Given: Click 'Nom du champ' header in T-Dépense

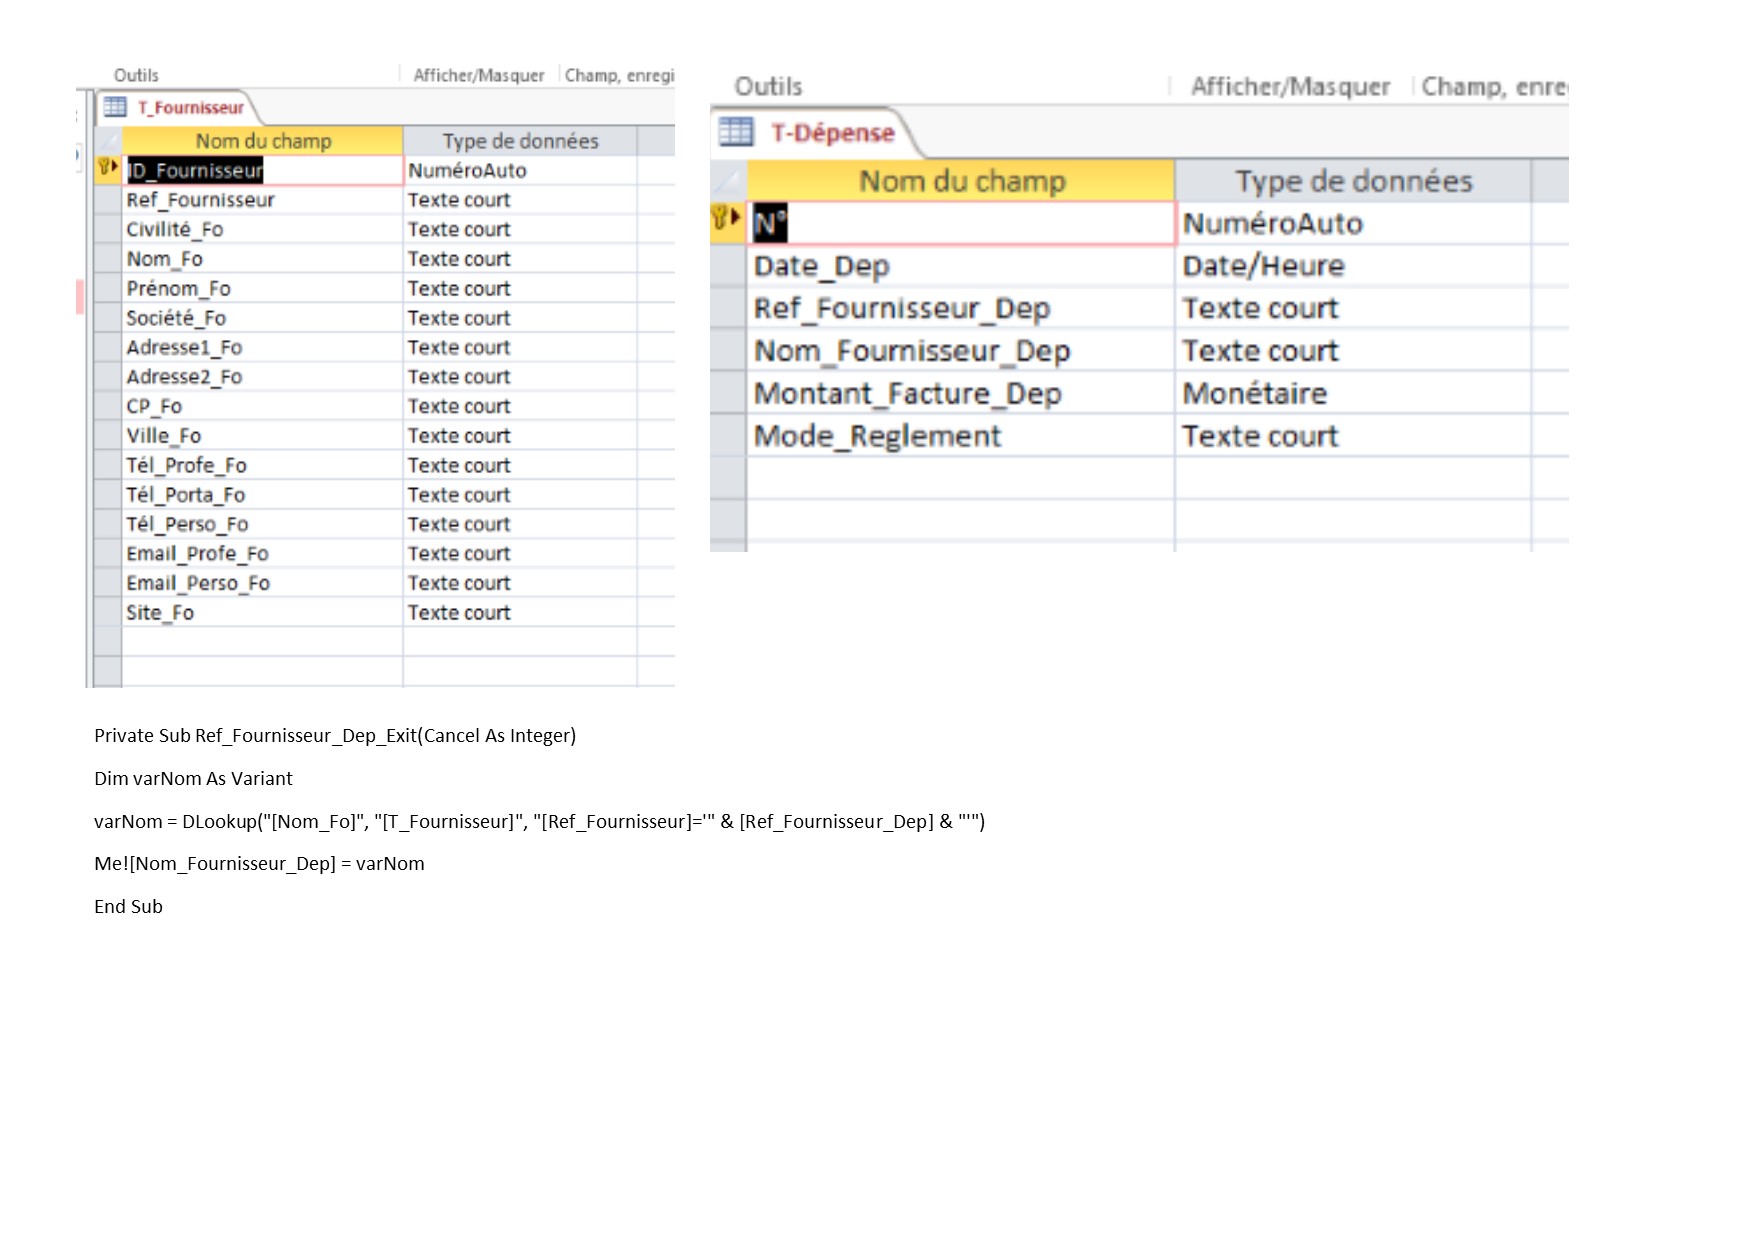Looking at the screenshot, I should tap(961, 181).
